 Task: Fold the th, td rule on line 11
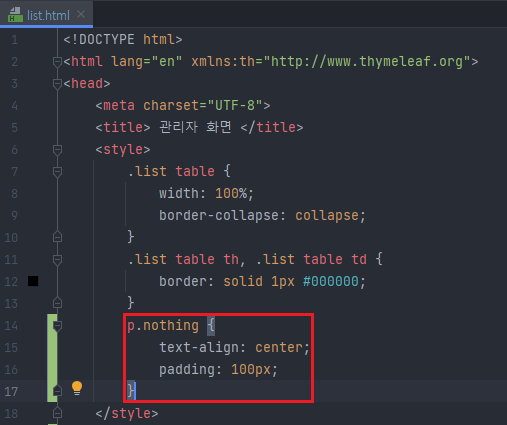[57, 260]
